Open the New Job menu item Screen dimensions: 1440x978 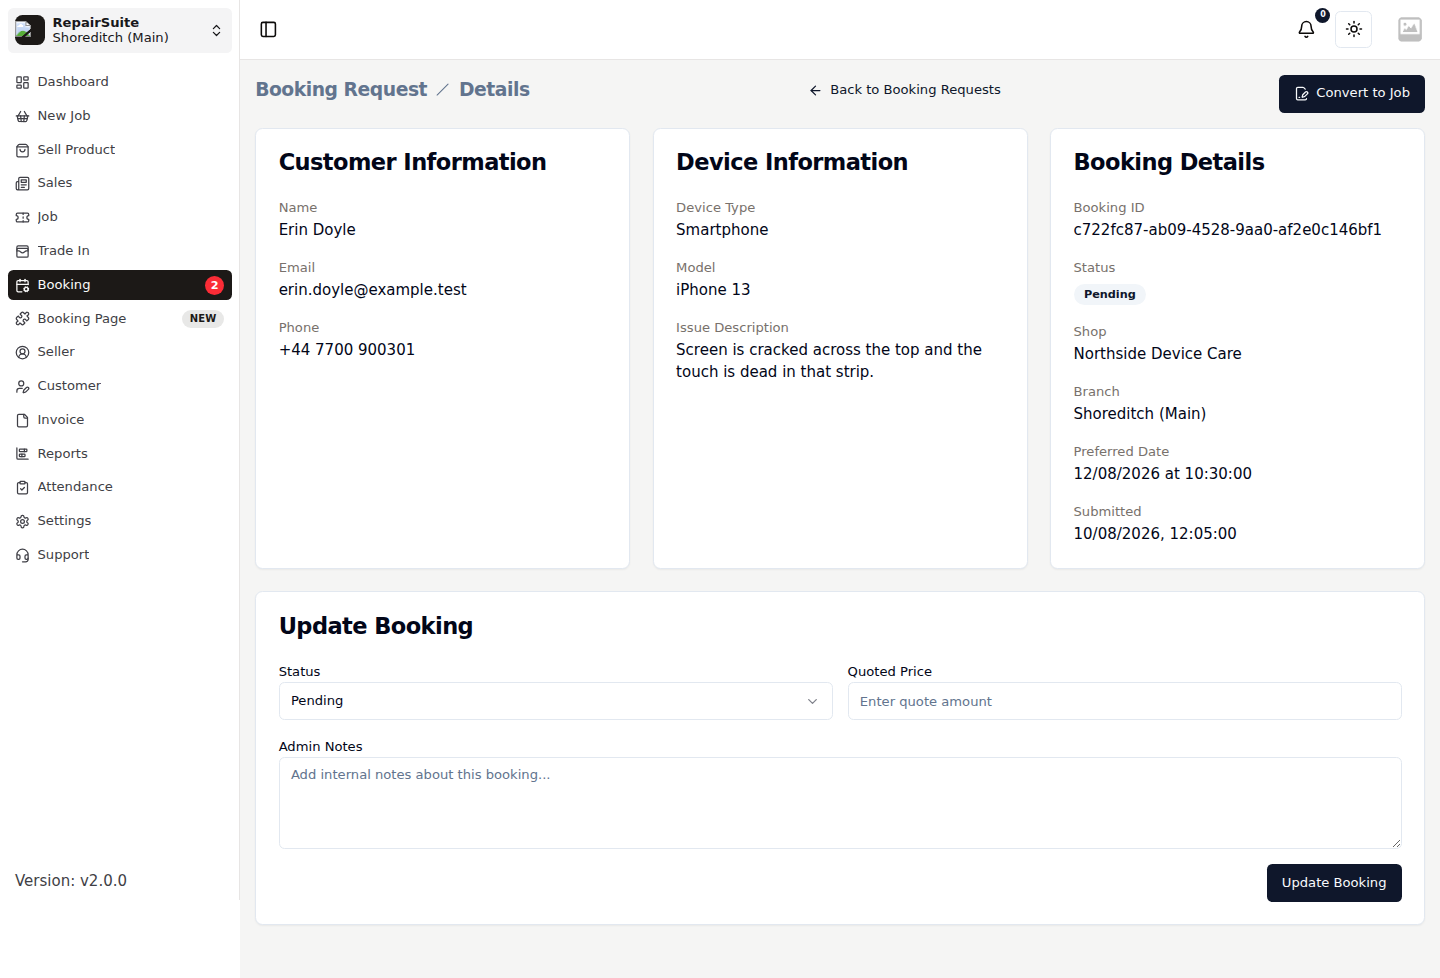tap(120, 116)
